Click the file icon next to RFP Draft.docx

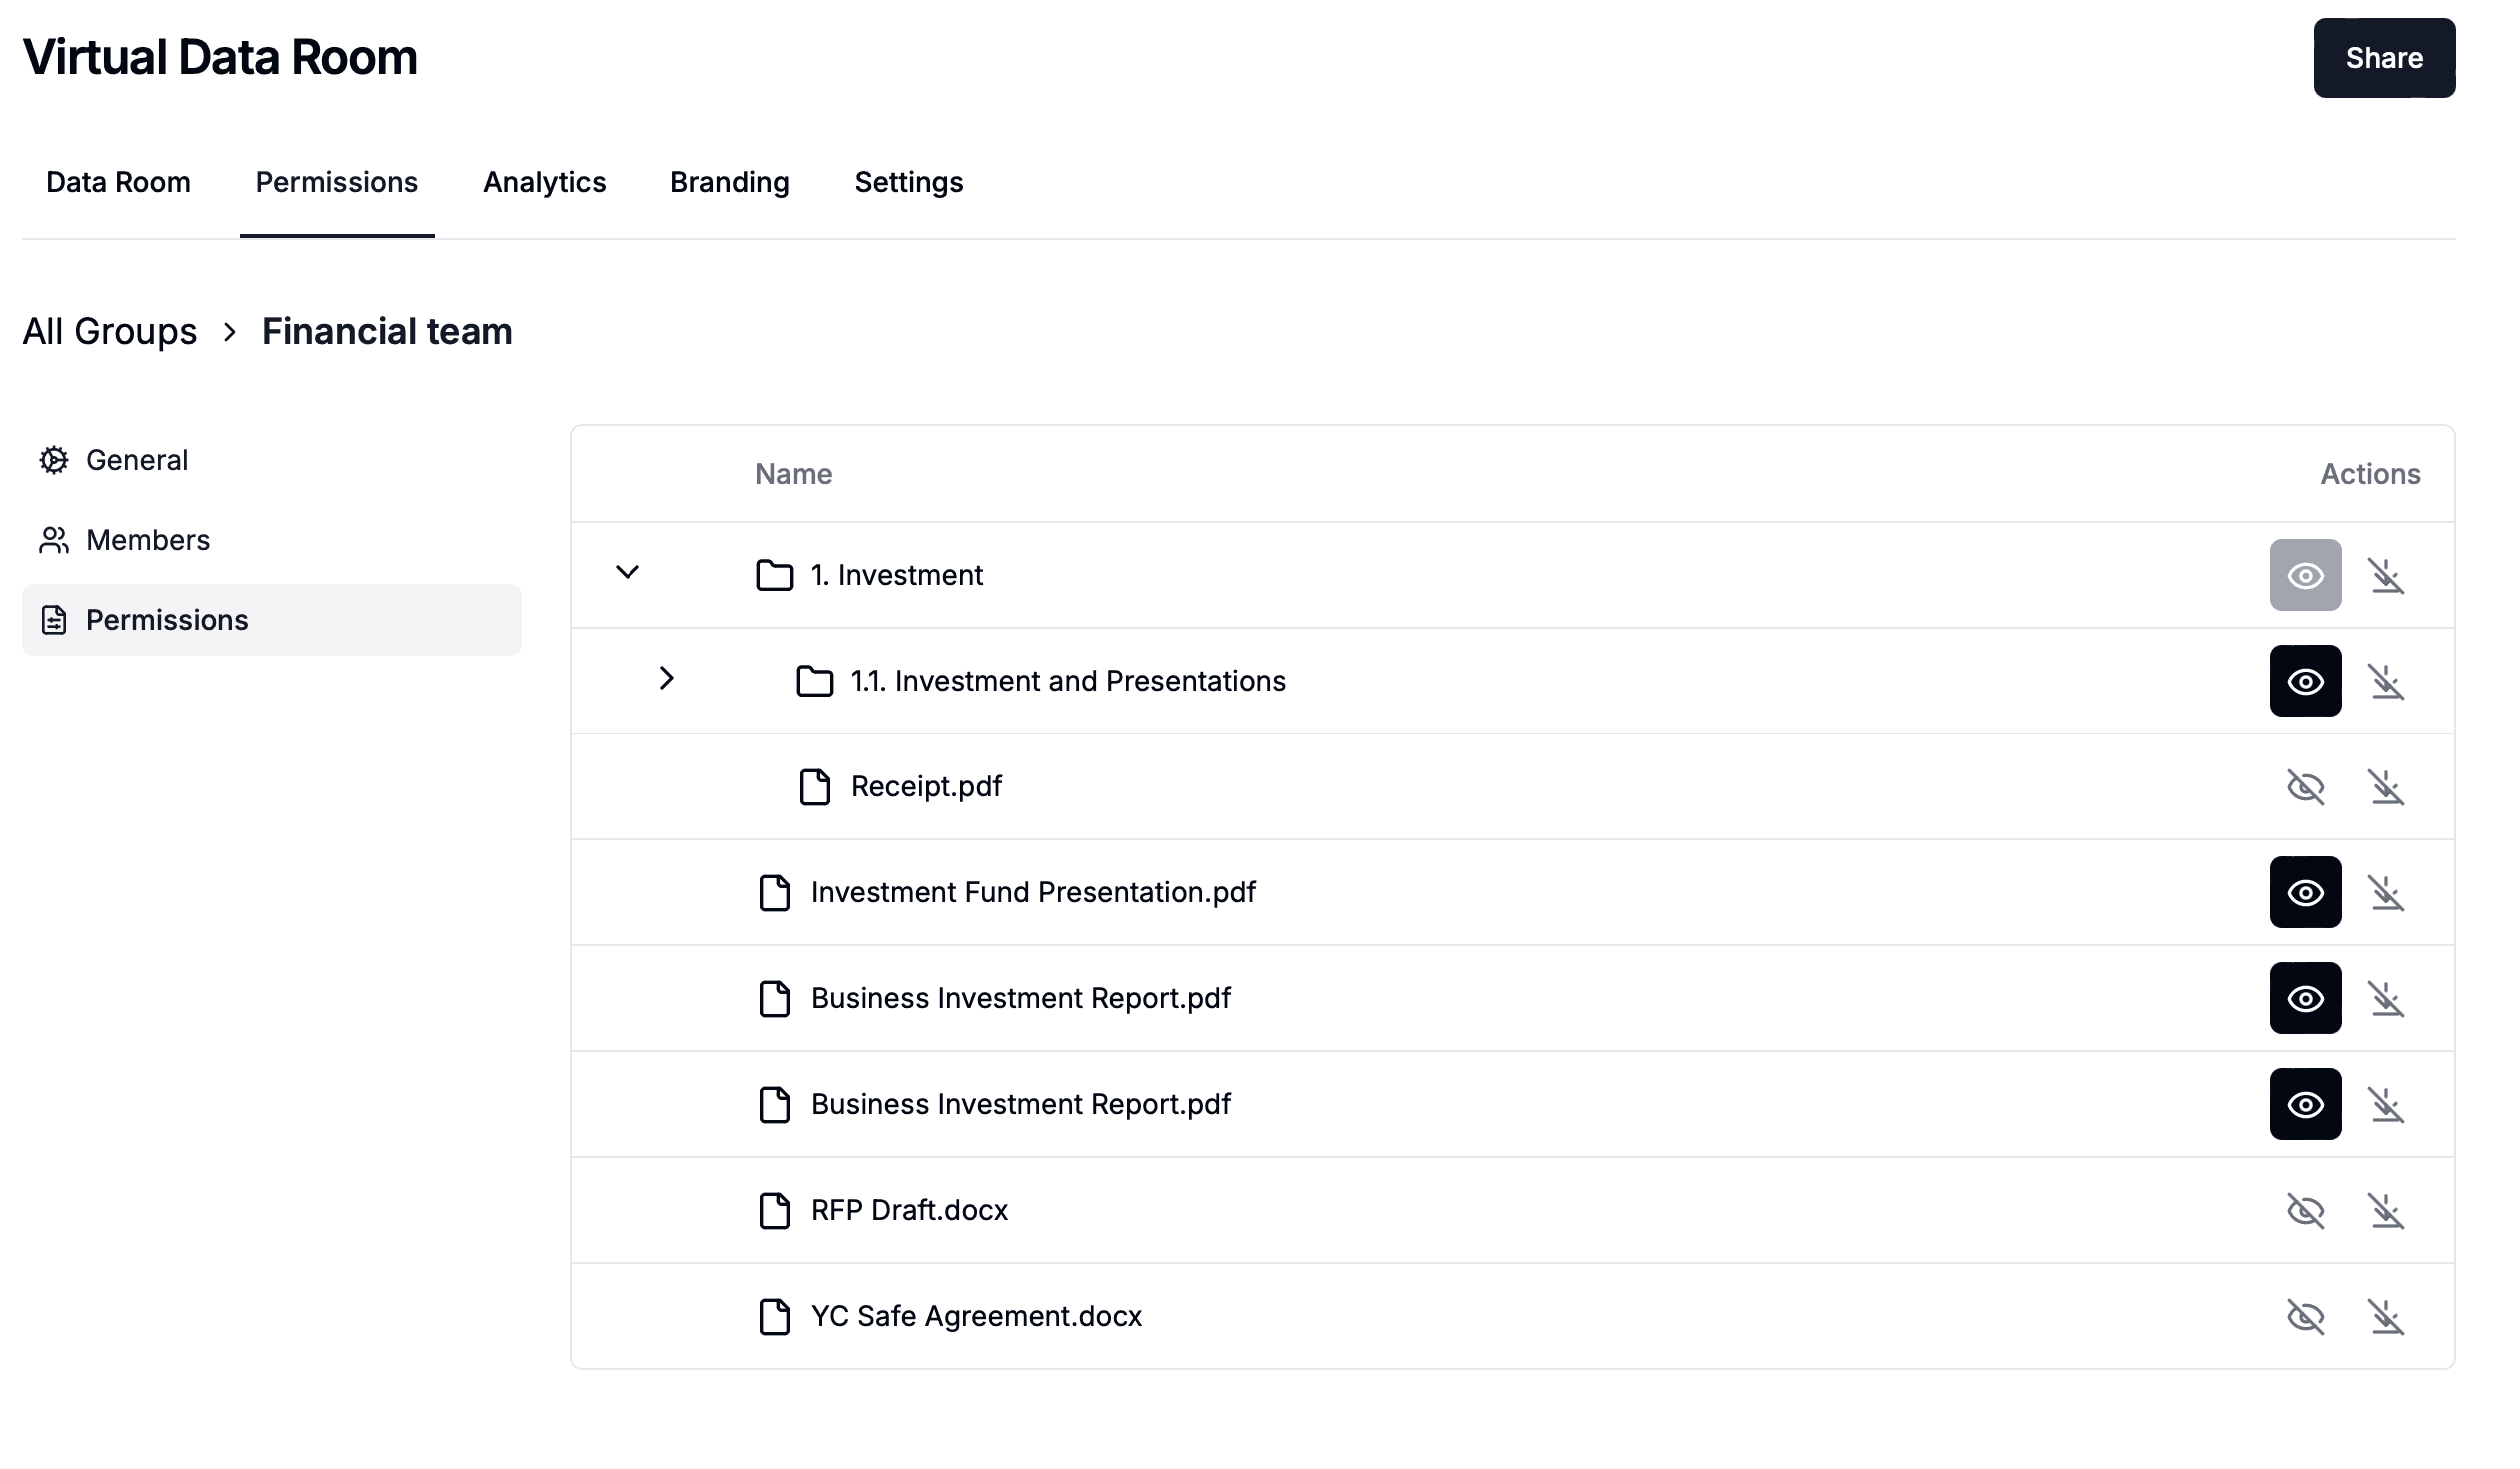pos(776,1210)
